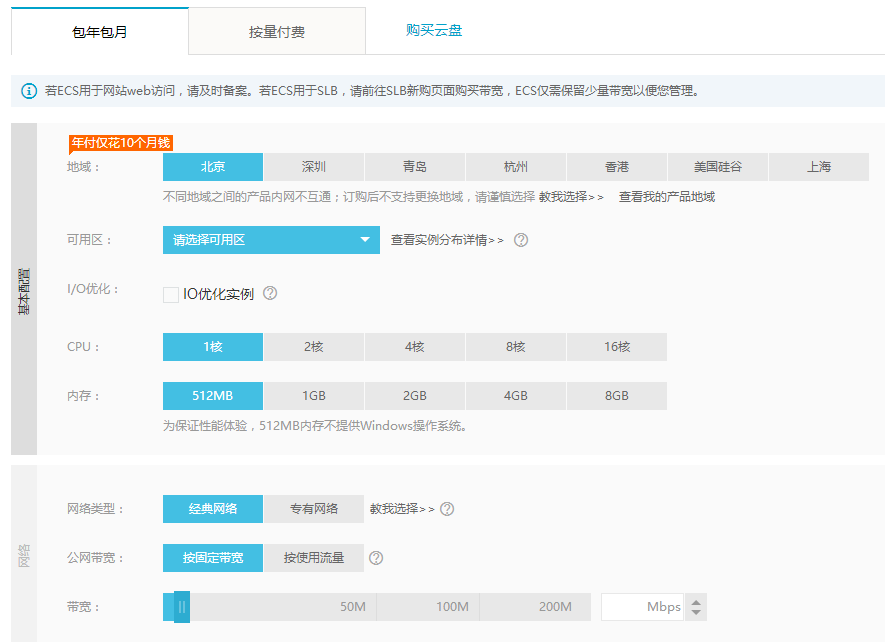Select 2GB memory option
This screenshot has width=885, height=642.
point(415,396)
